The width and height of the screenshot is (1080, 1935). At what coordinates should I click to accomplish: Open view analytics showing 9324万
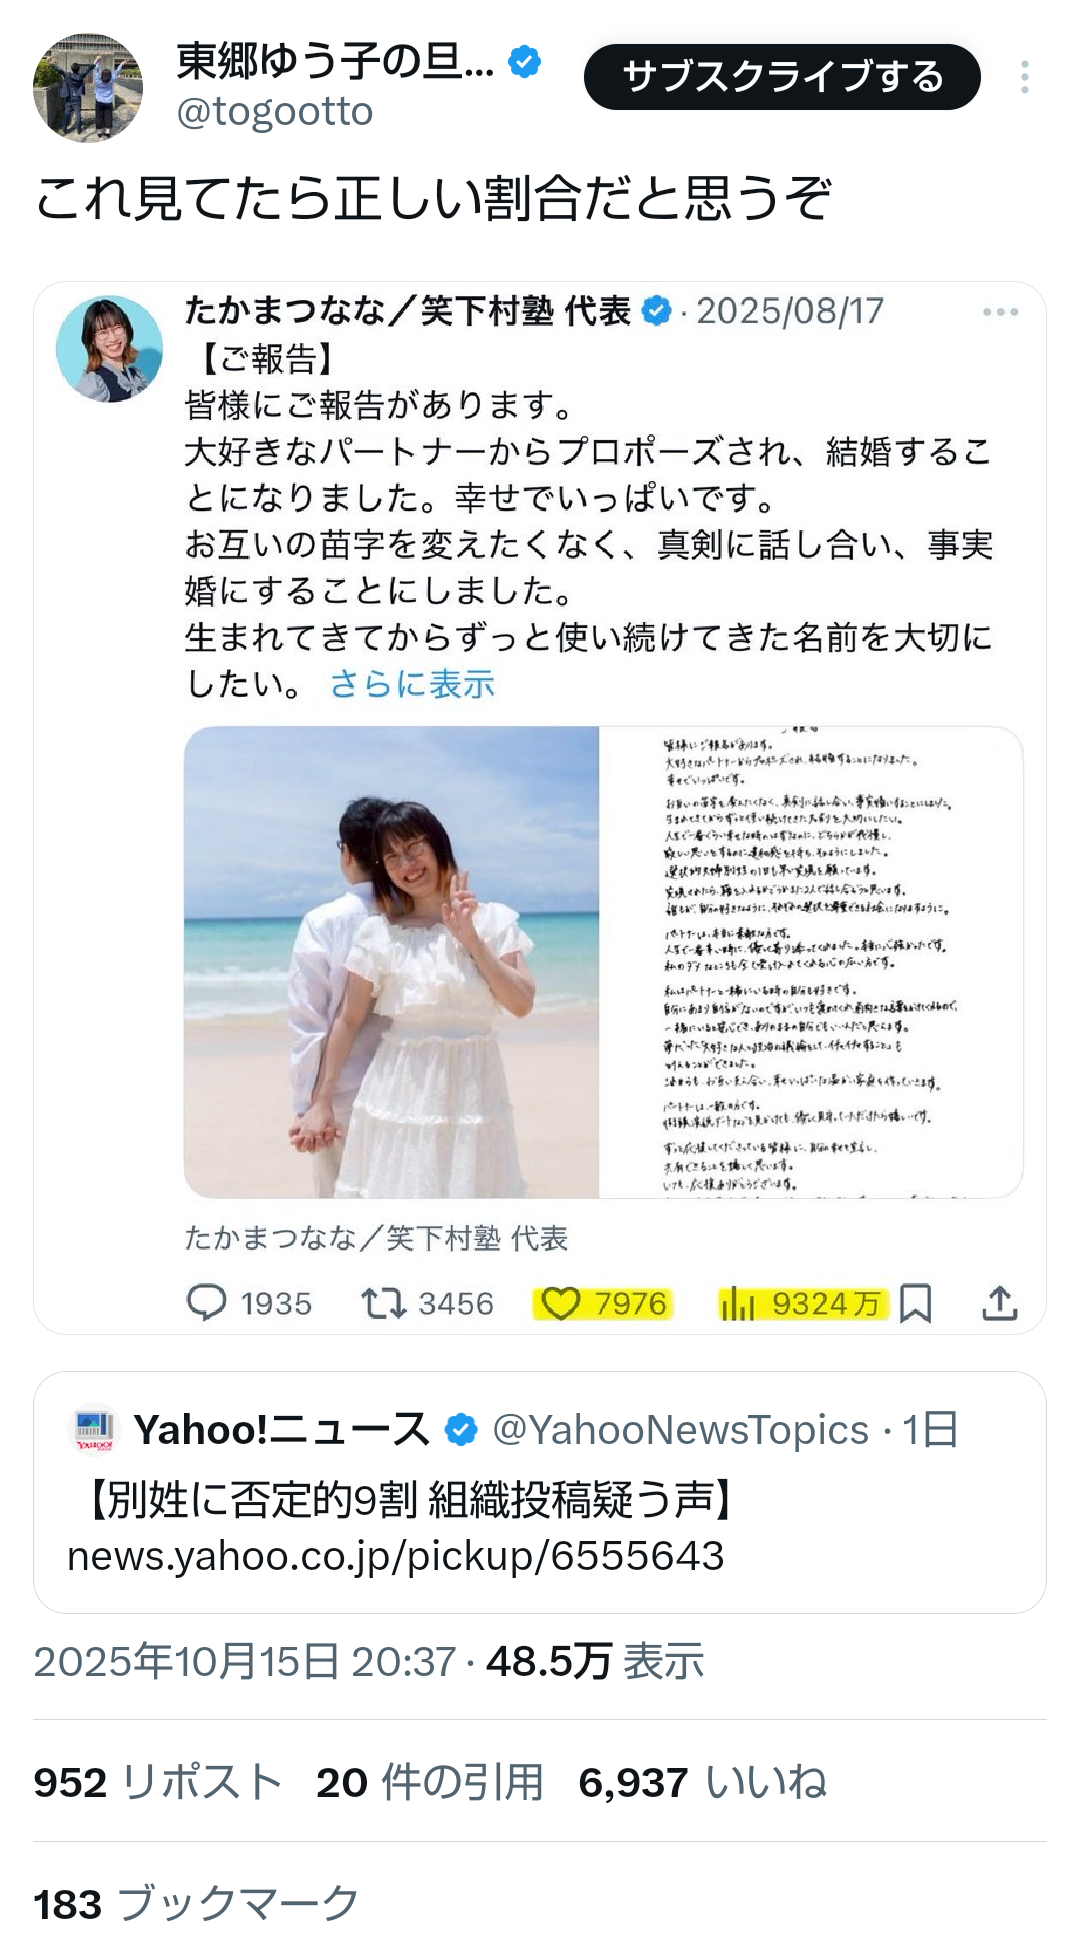[737, 1303]
